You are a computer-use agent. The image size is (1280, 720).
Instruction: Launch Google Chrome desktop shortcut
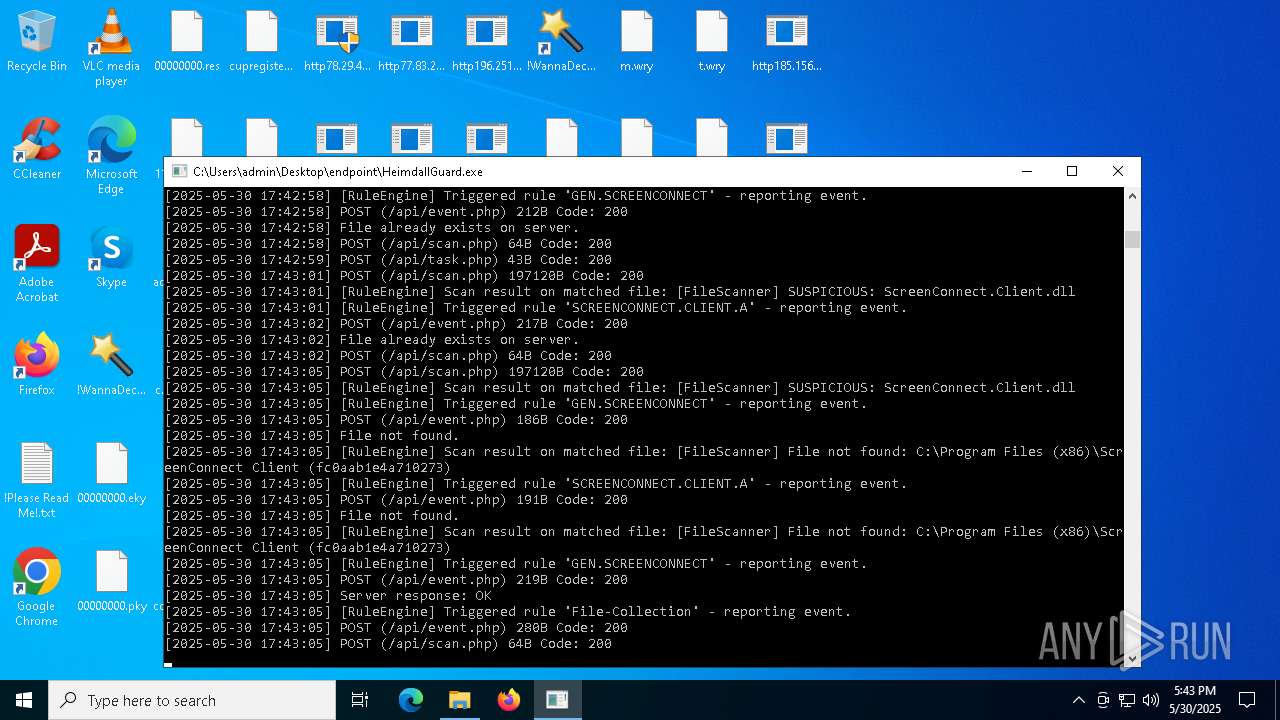point(37,587)
